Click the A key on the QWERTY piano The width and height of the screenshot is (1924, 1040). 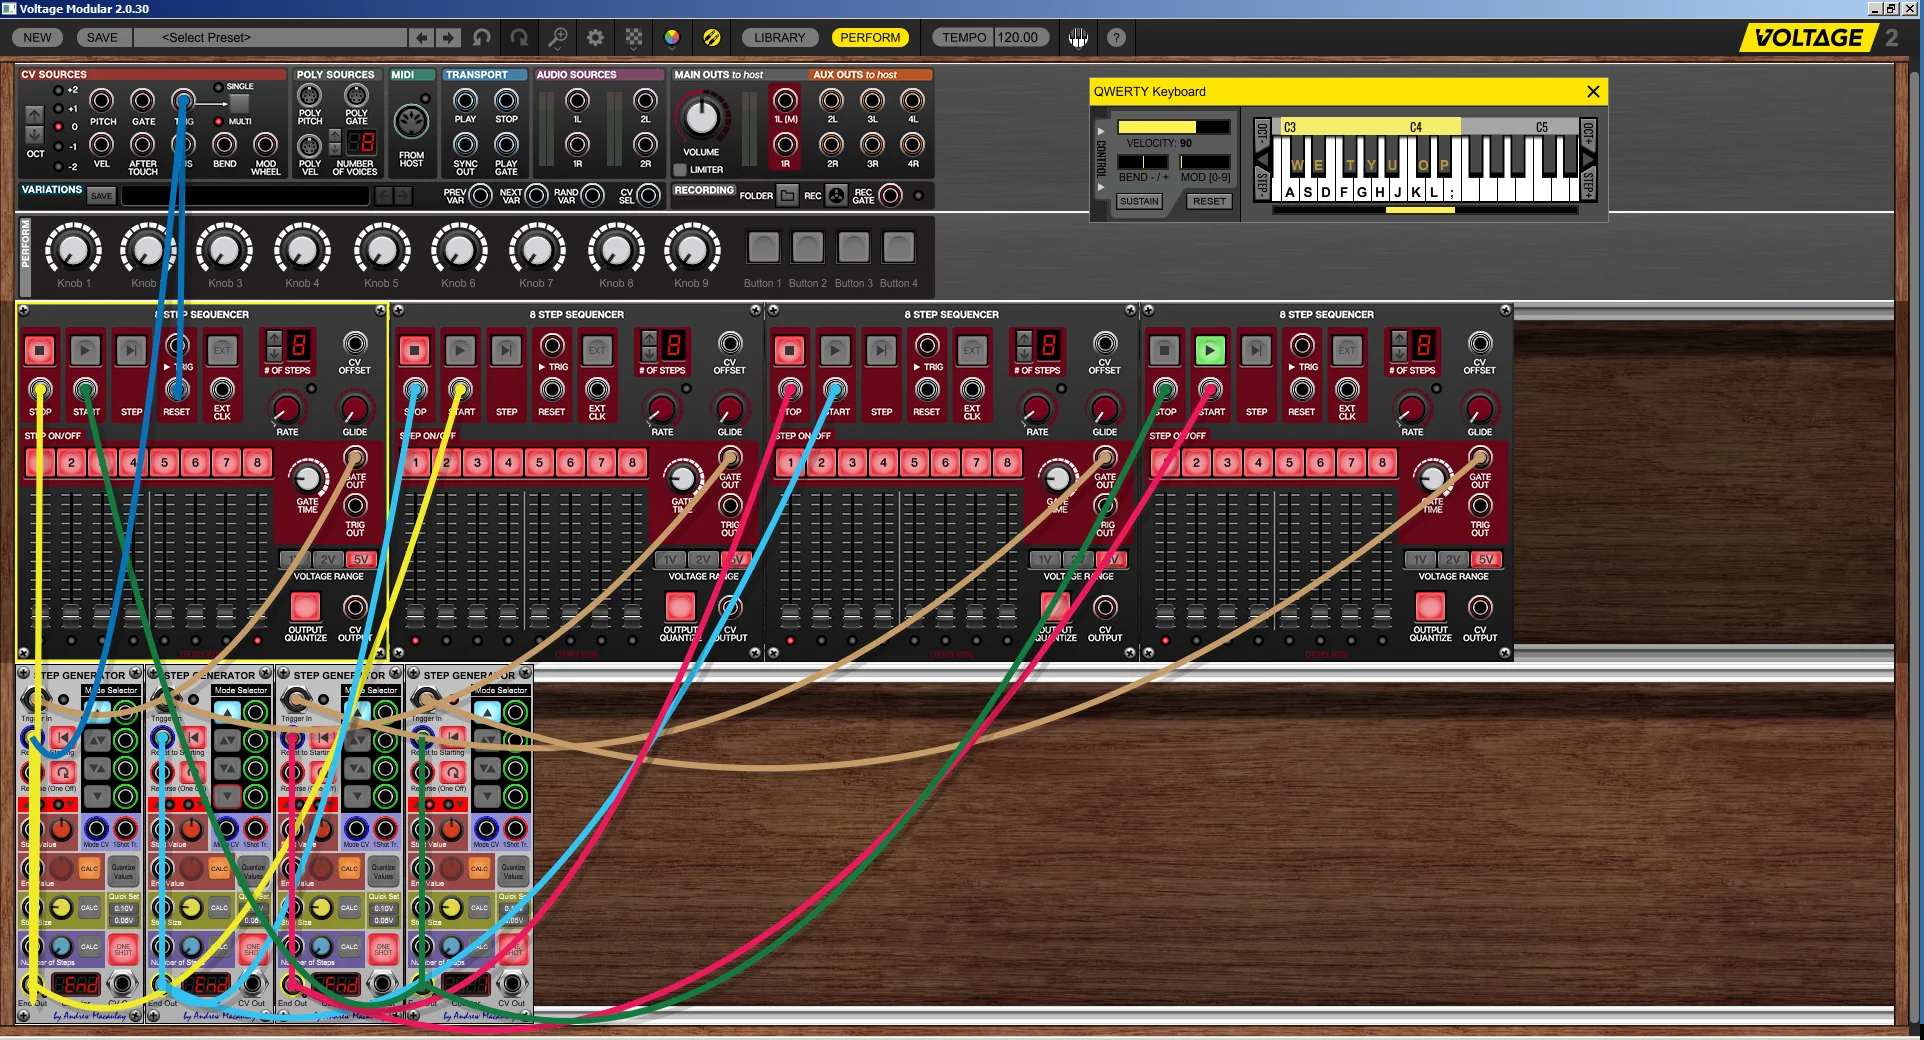click(1289, 190)
